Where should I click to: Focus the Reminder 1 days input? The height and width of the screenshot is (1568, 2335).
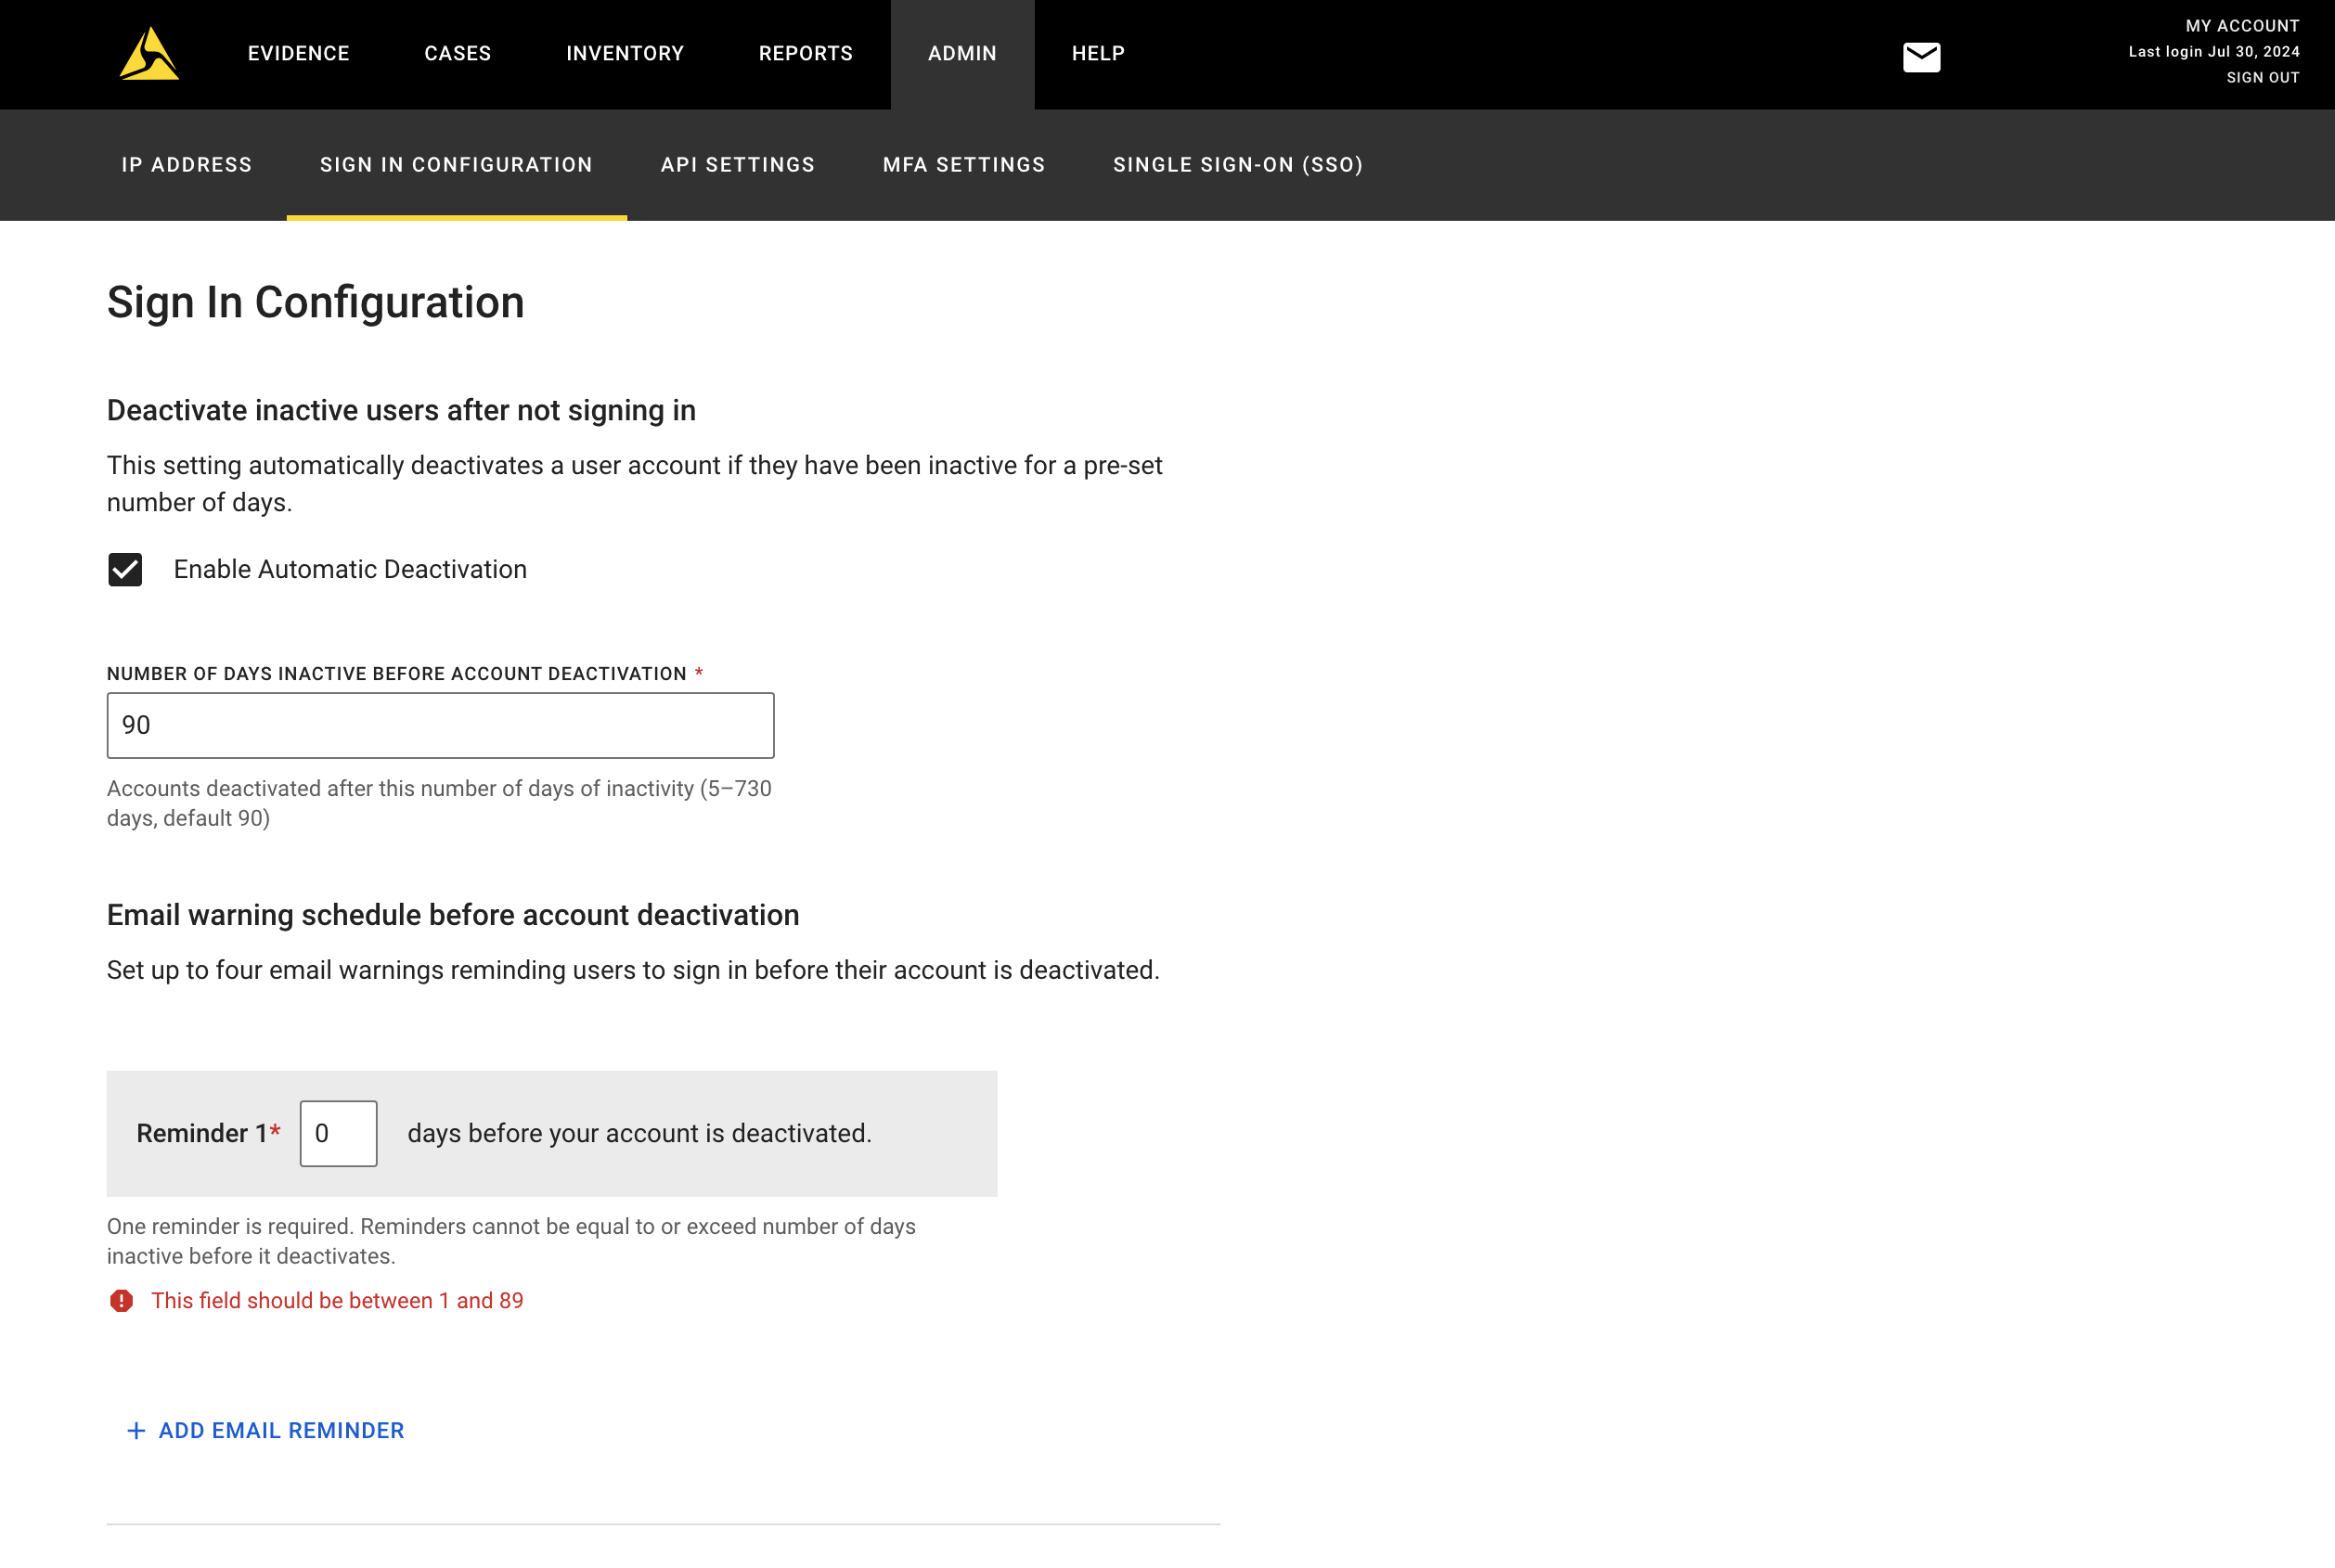click(338, 1133)
